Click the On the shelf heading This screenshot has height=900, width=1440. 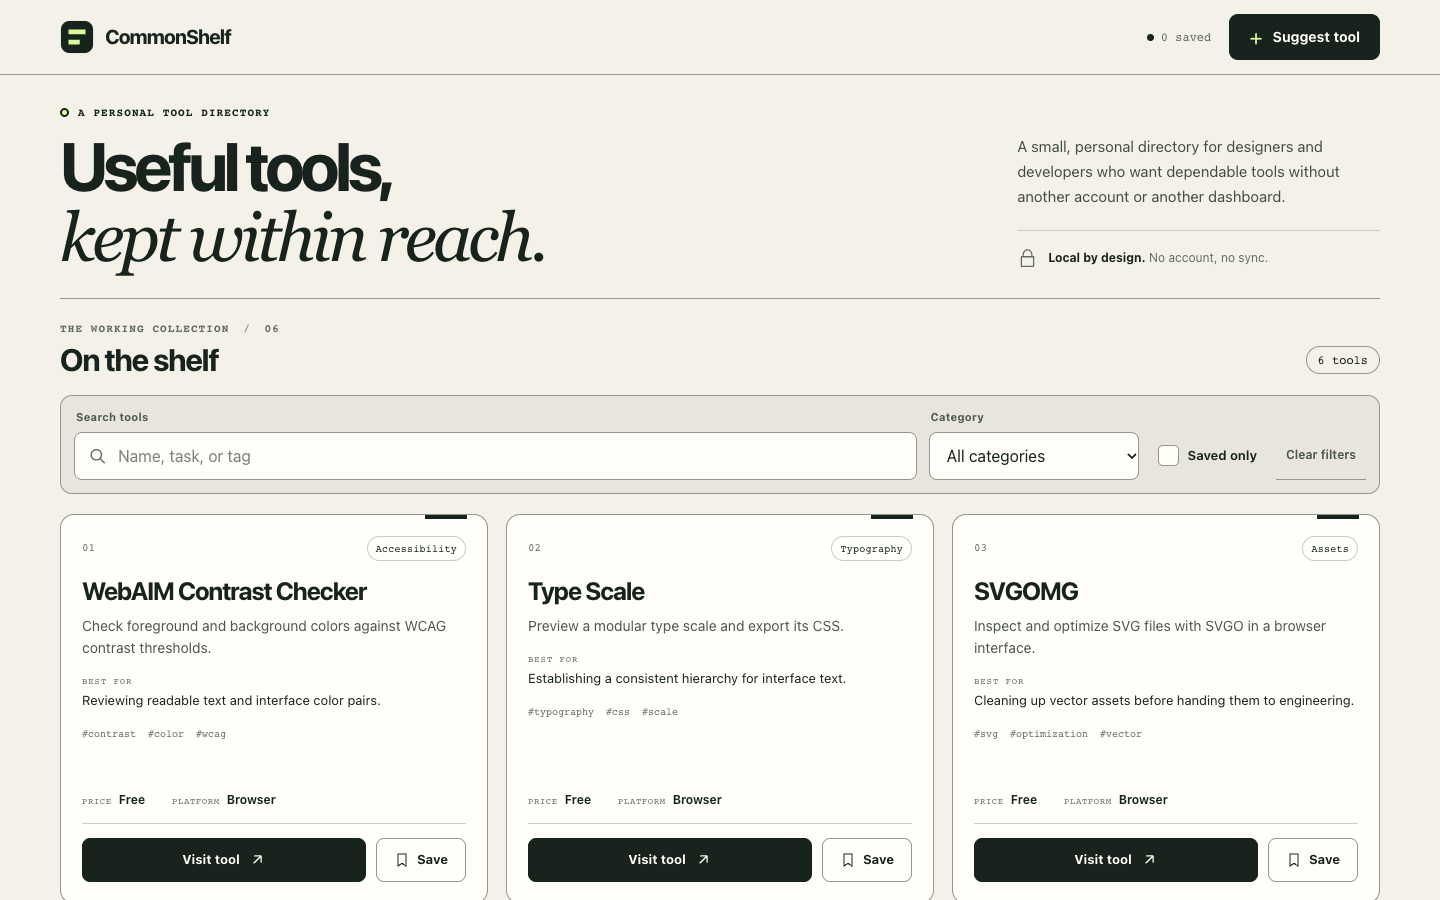point(139,360)
